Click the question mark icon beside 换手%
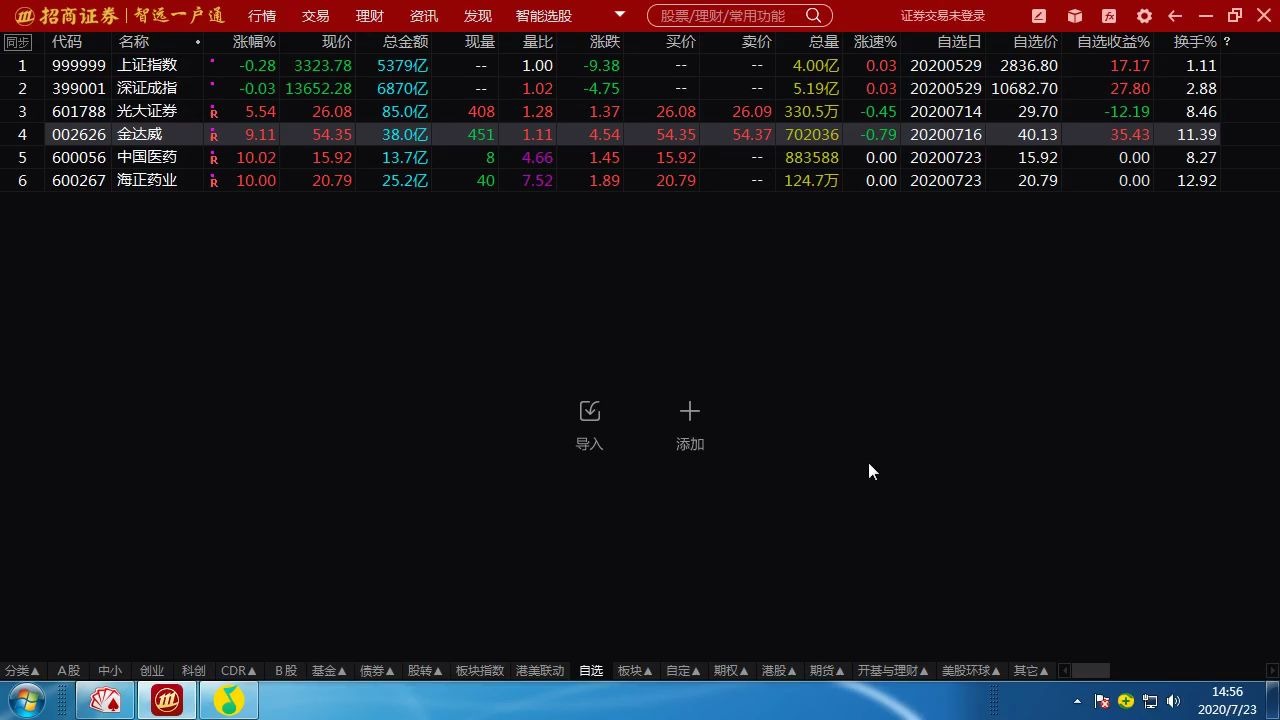The height and width of the screenshot is (720, 1280). [1227, 42]
